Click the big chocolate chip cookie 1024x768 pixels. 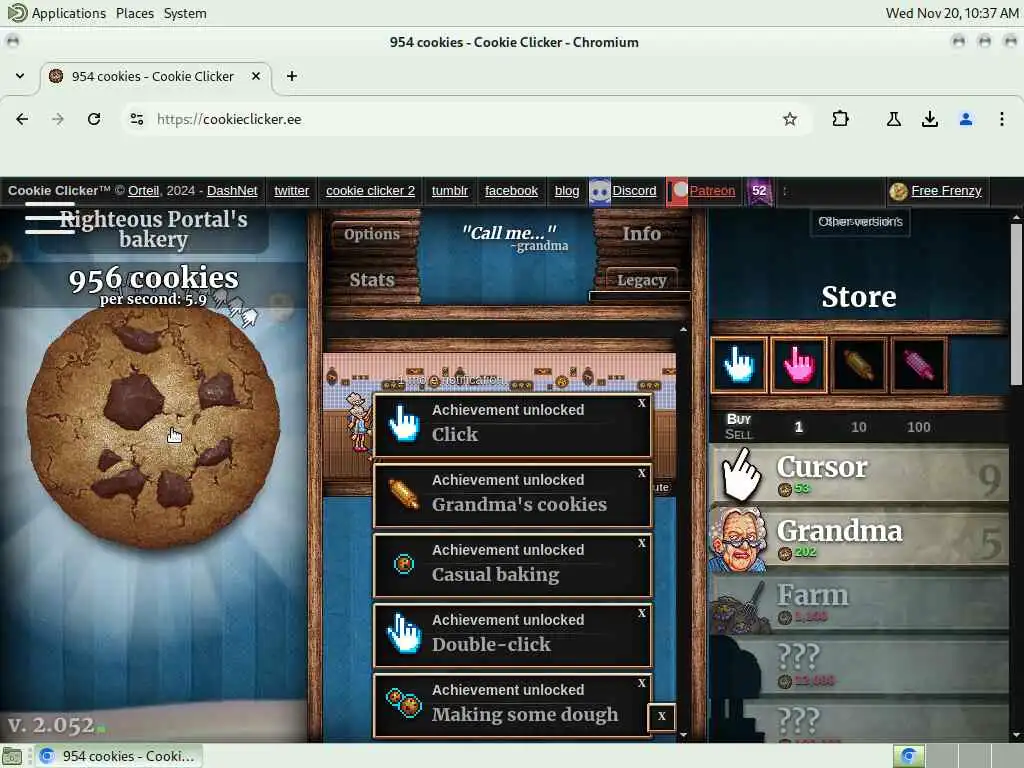153,428
